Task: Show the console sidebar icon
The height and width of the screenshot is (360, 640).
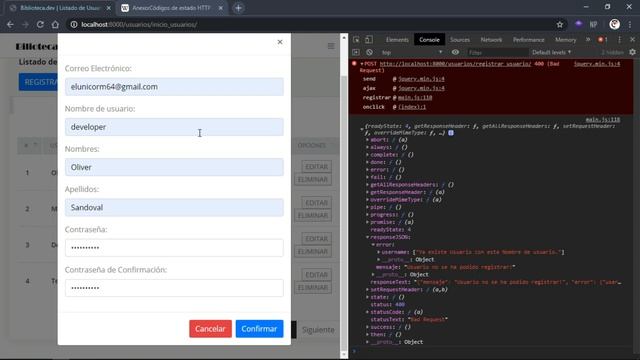Action: coord(356,52)
